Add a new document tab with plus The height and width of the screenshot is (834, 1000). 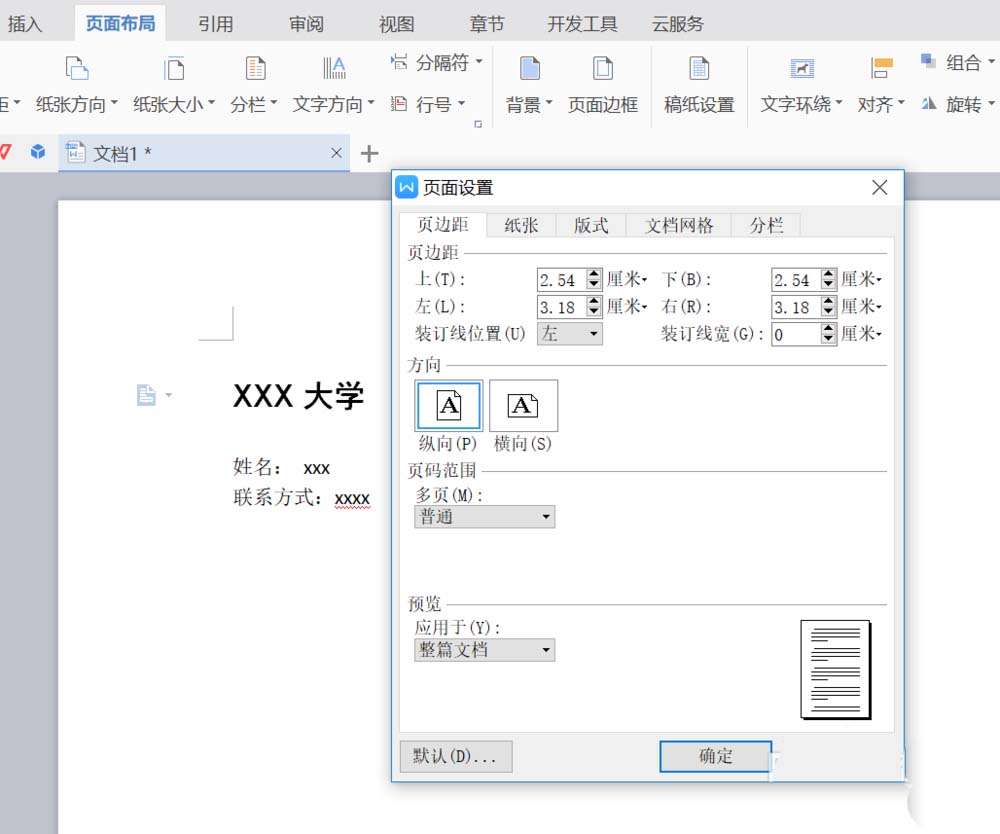click(369, 154)
